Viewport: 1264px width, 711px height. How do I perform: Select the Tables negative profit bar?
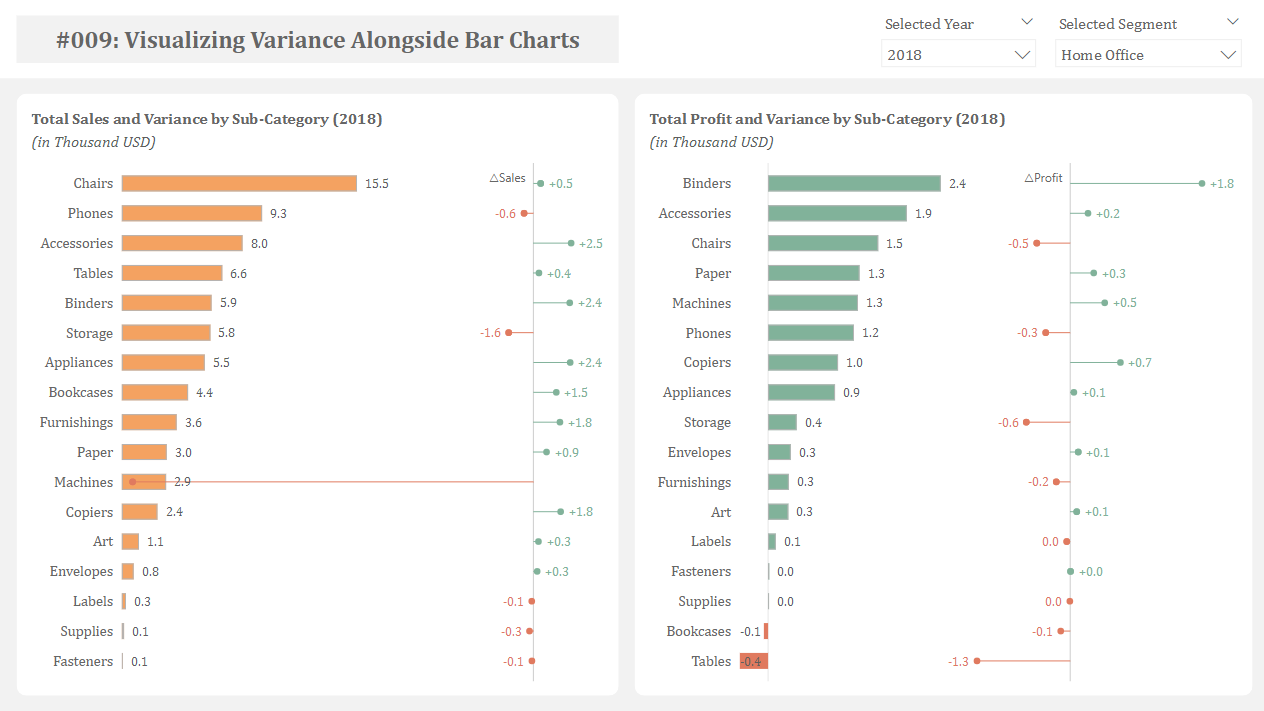pyautogui.click(x=752, y=661)
